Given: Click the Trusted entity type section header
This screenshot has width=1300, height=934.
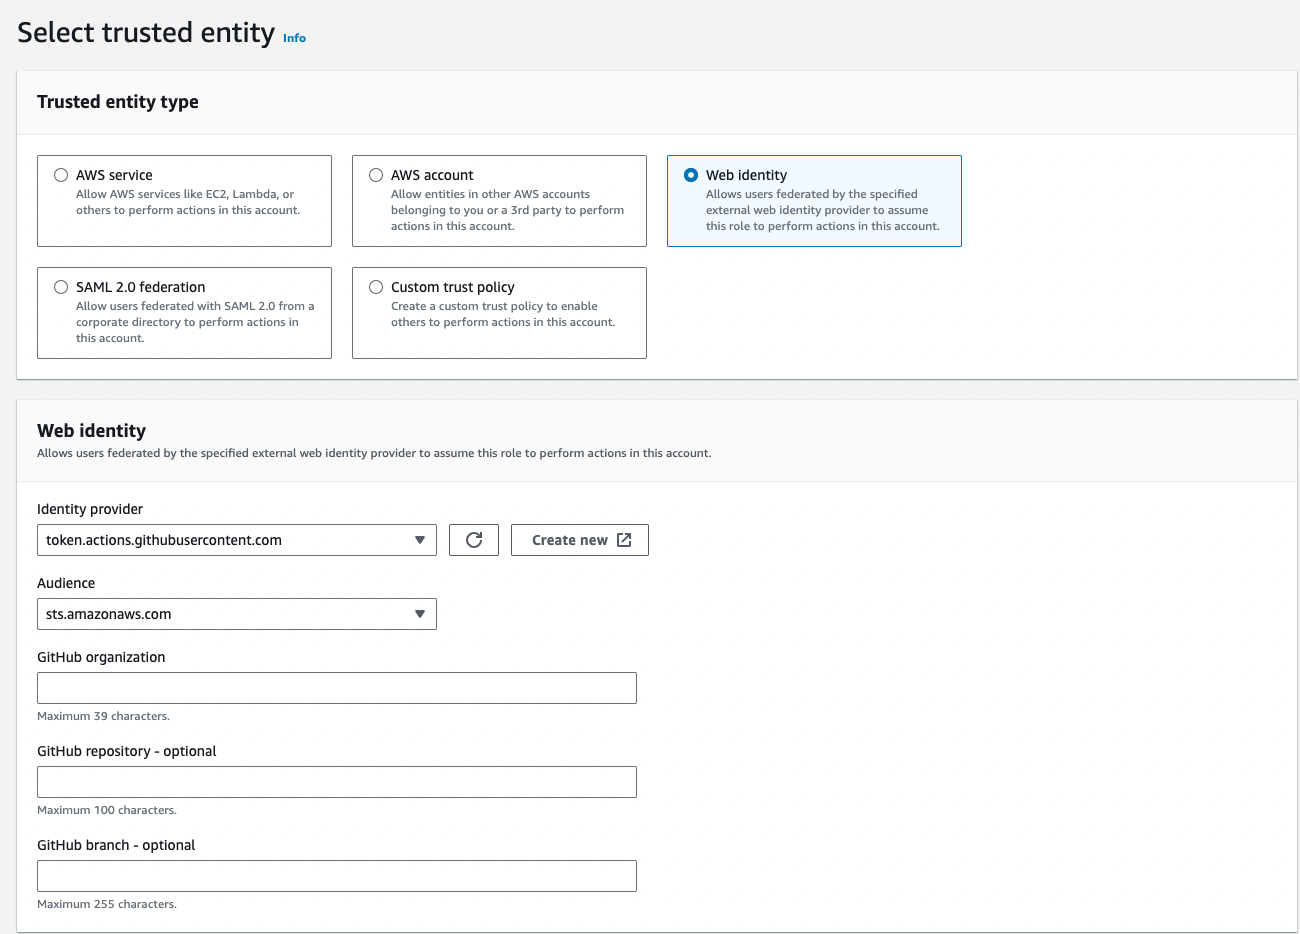Looking at the screenshot, I should point(117,101).
